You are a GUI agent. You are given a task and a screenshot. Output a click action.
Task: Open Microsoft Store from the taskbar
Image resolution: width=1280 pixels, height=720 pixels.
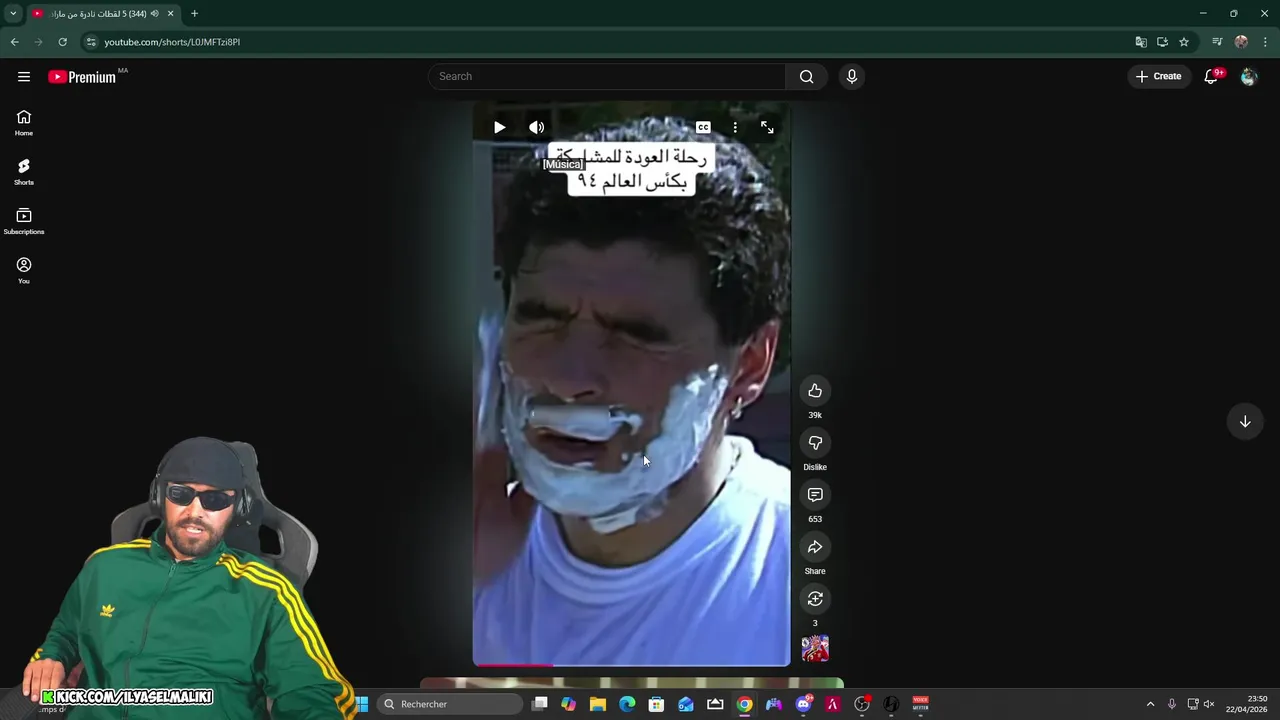[x=657, y=704]
